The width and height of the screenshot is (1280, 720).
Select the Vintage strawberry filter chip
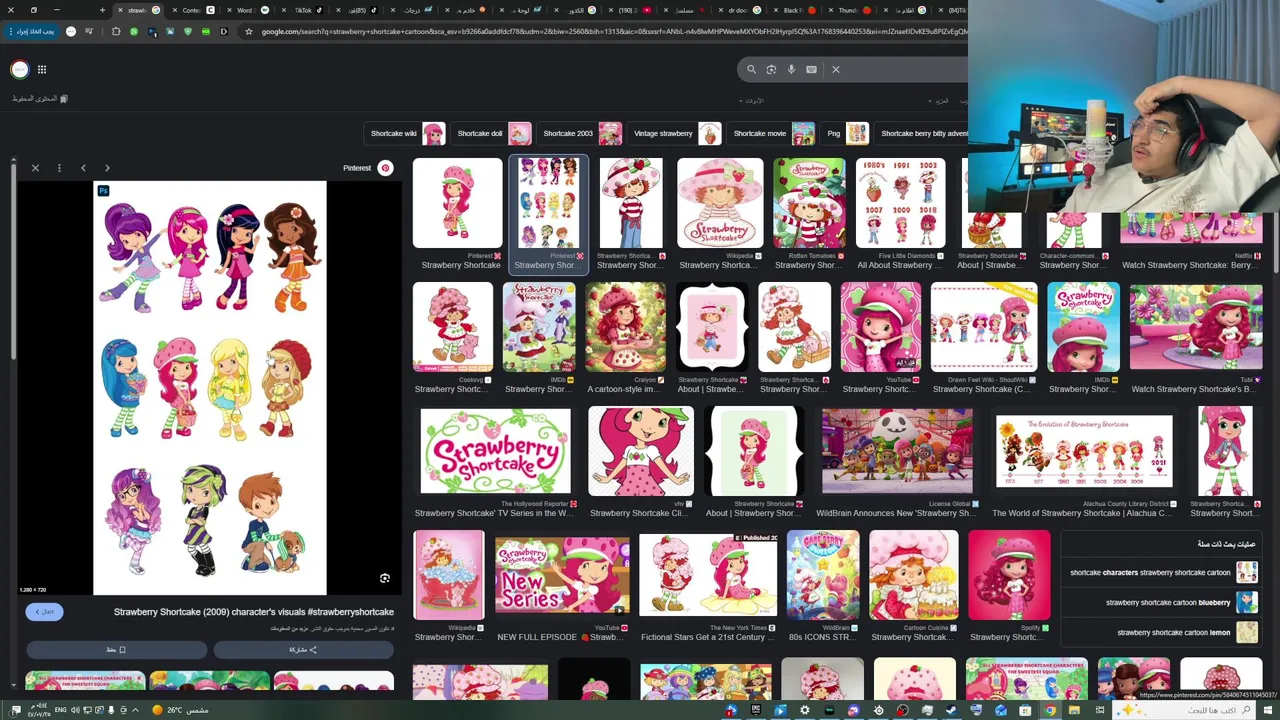(x=675, y=133)
